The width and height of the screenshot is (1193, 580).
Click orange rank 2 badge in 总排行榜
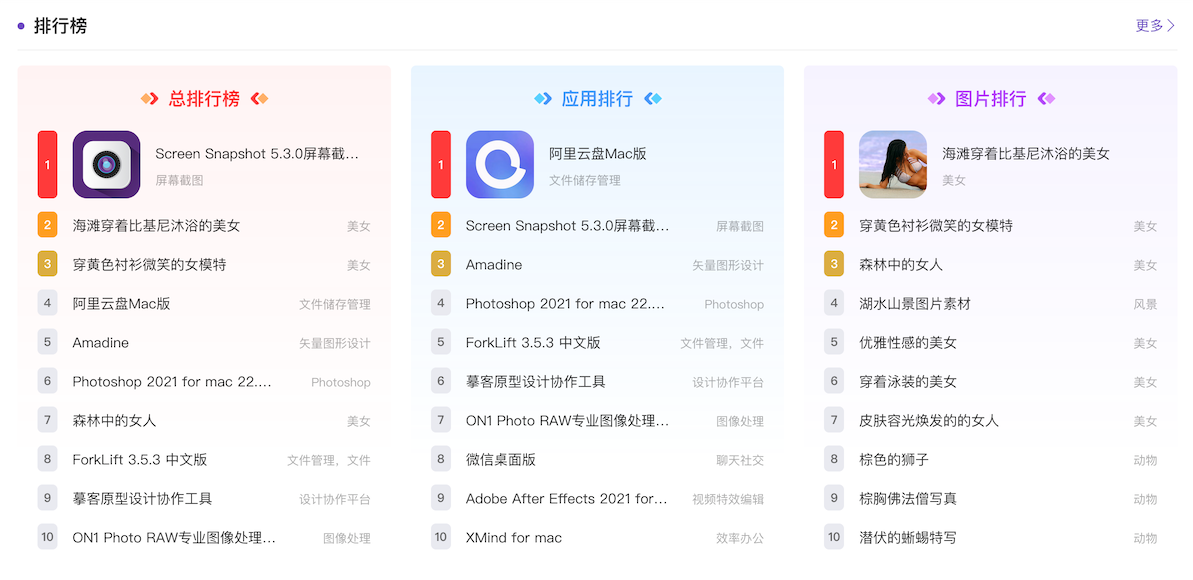click(47, 225)
